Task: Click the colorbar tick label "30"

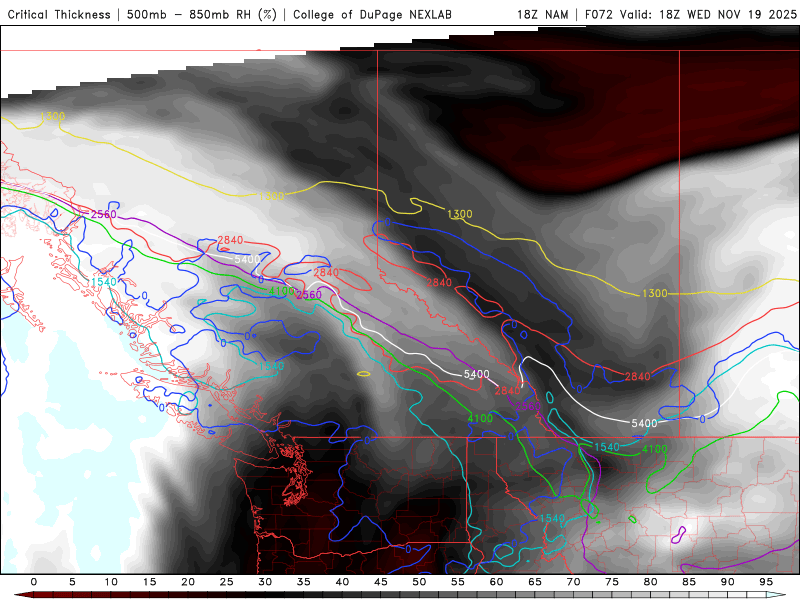Action: [x=265, y=582]
